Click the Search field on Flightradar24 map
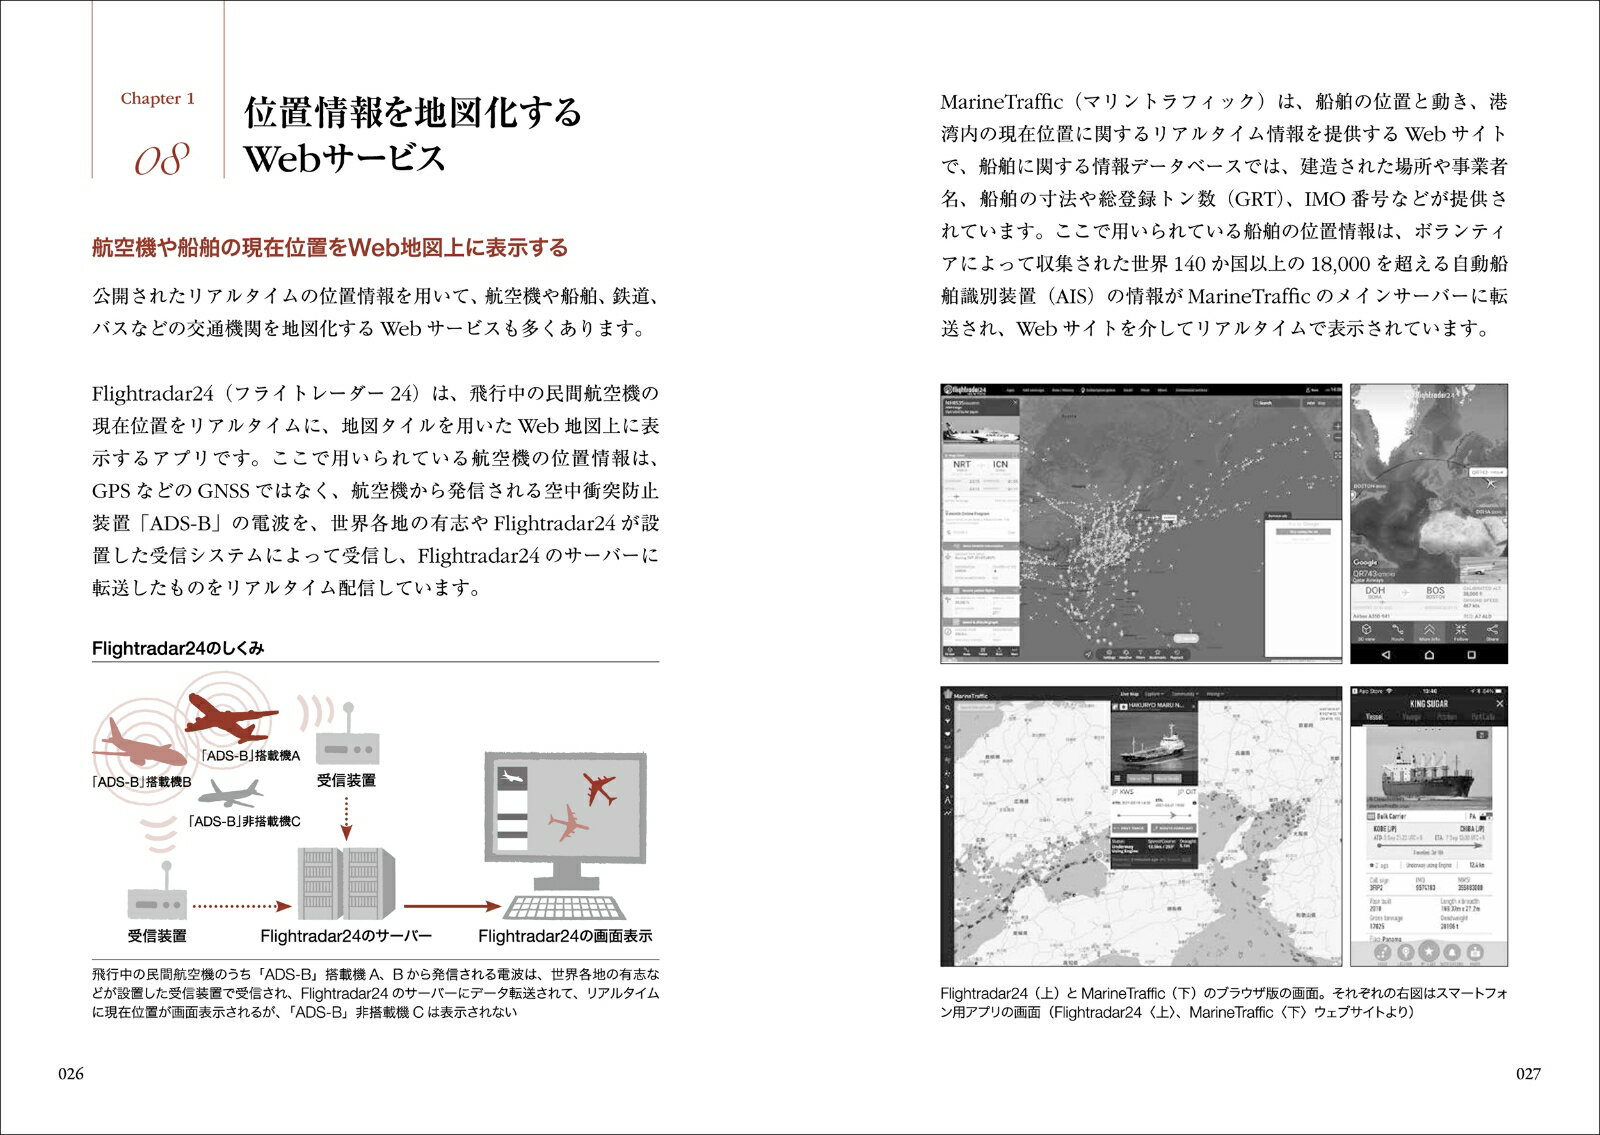This screenshot has width=1600, height=1135. click(1275, 403)
